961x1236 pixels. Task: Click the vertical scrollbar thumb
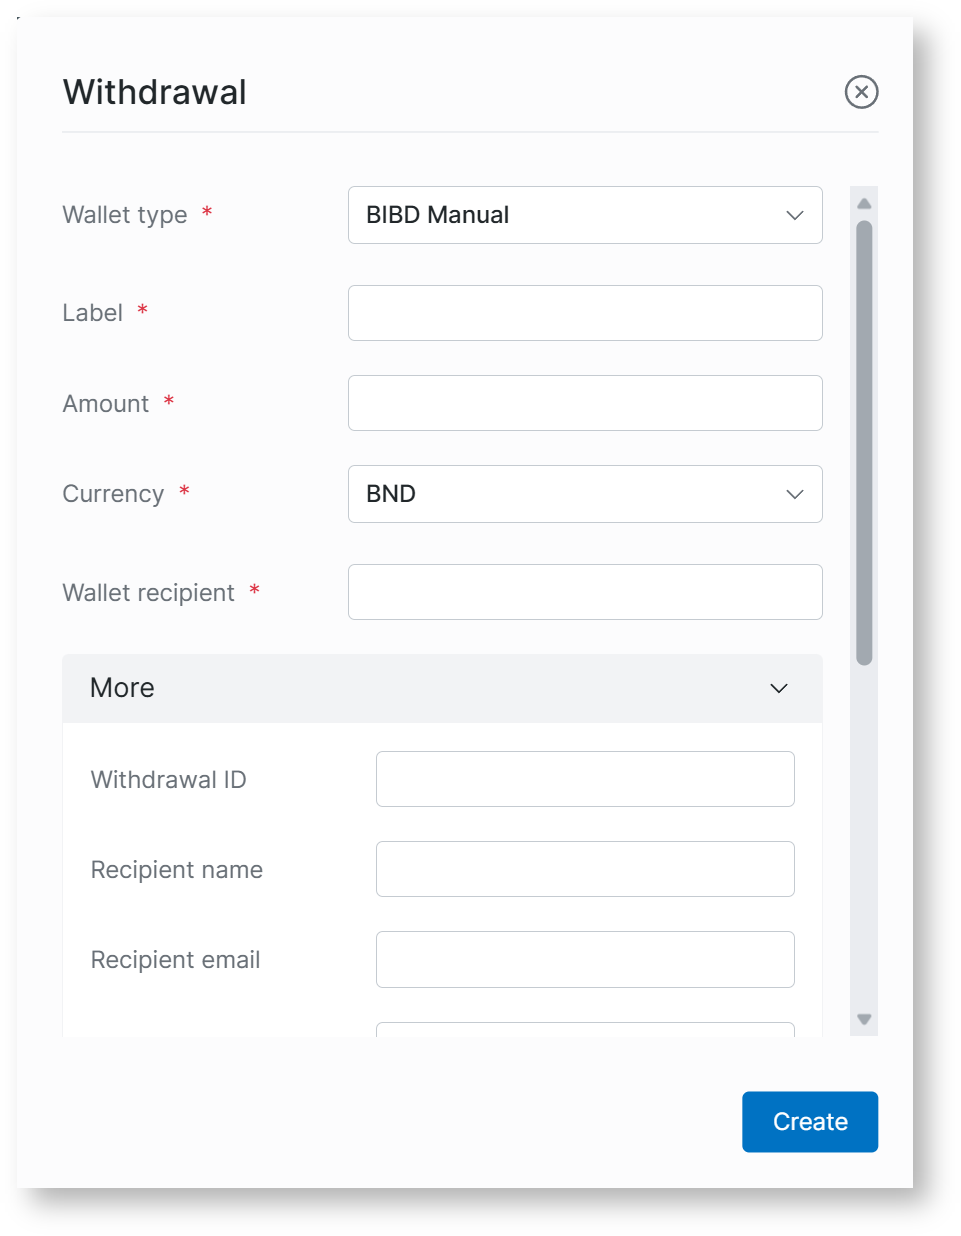pos(864,440)
